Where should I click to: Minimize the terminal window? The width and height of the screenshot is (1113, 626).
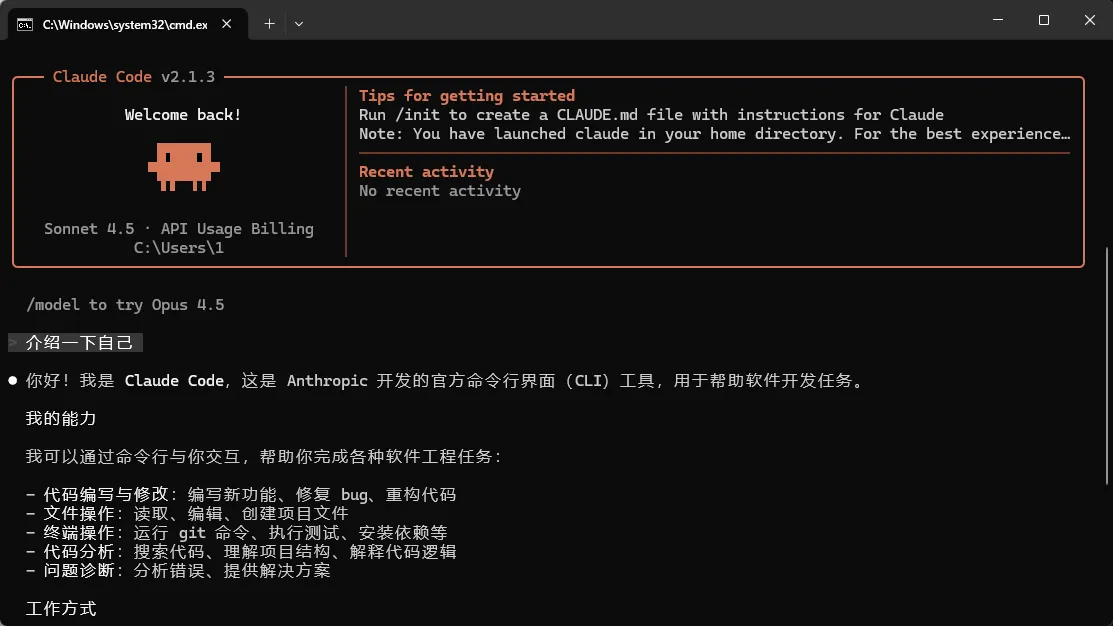click(x=998, y=20)
